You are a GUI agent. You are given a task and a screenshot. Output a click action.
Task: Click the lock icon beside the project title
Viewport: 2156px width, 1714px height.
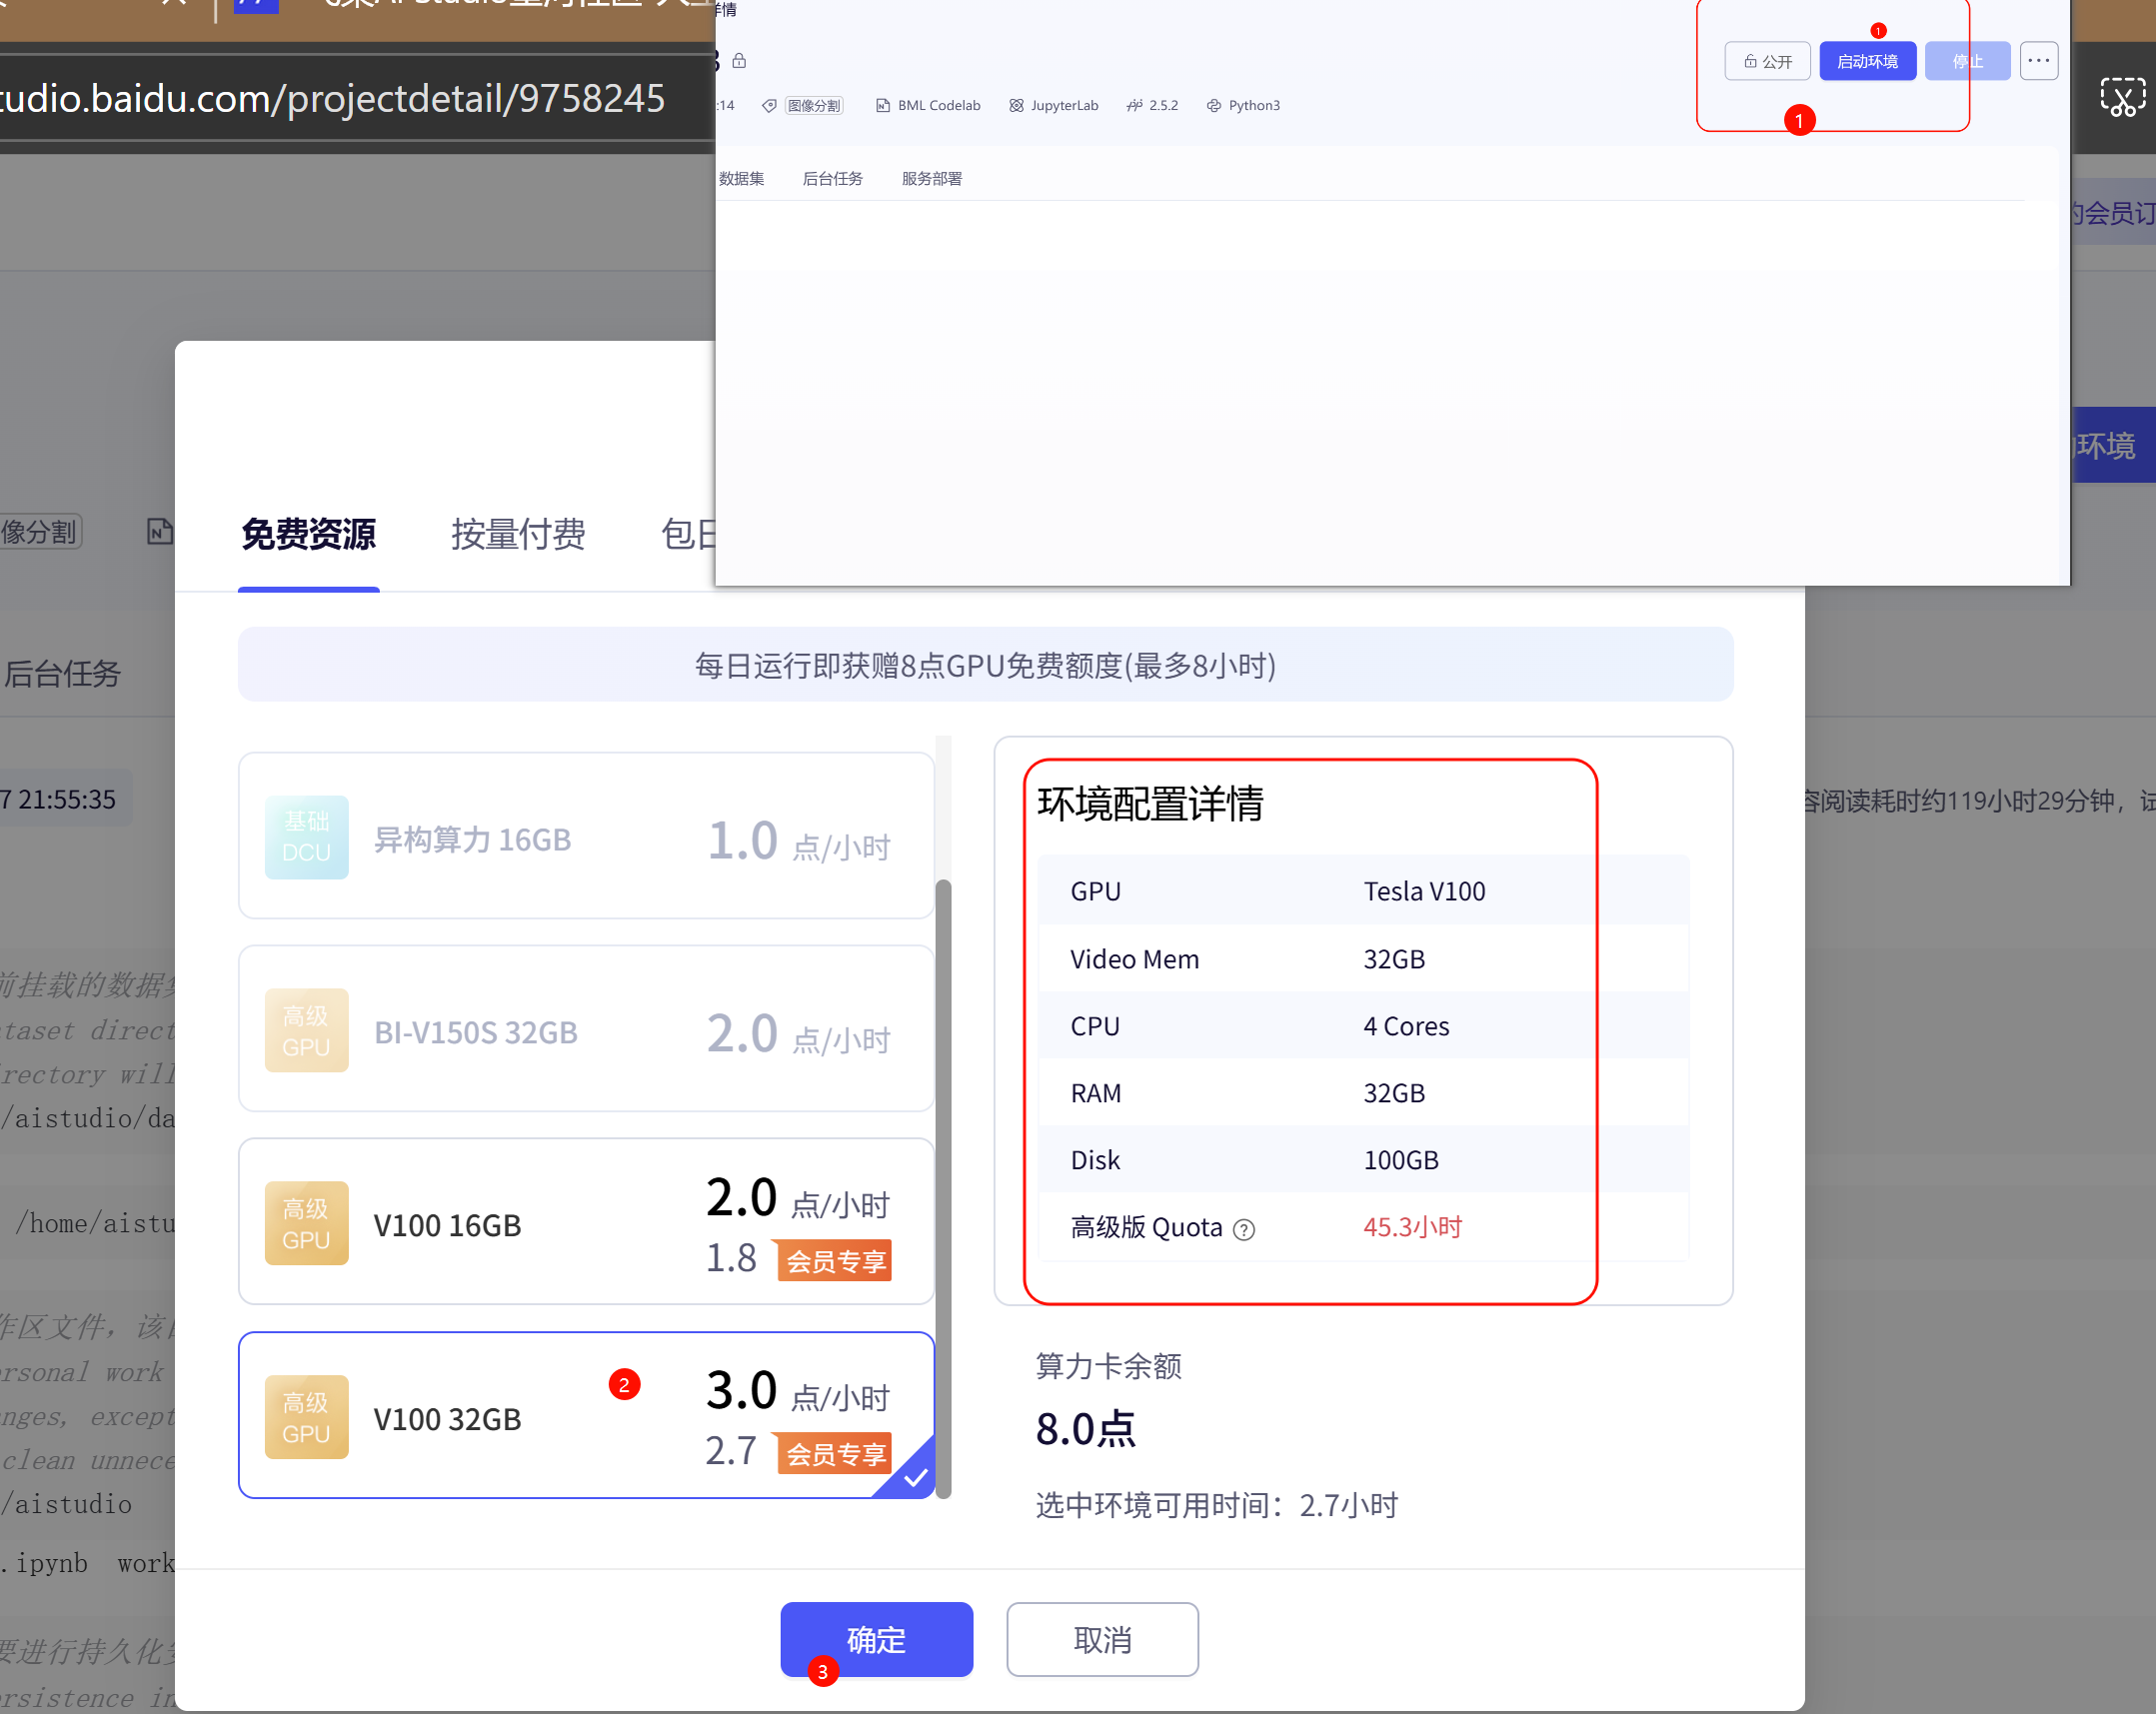pyautogui.click(x=740, y=61)
